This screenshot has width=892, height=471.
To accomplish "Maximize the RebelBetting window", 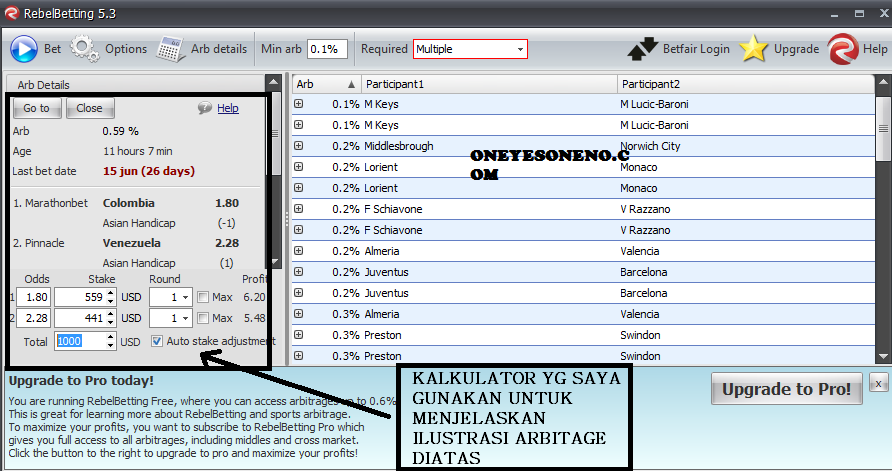I will point(860,14).
